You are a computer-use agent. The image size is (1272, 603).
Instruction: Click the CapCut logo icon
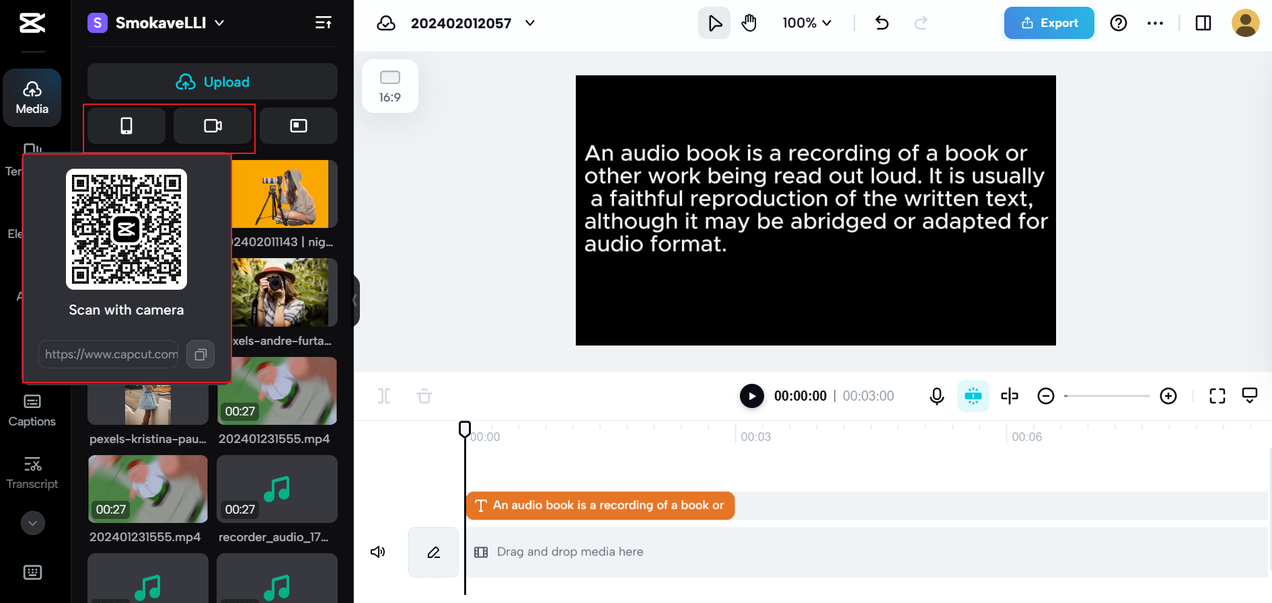point(32,22)
